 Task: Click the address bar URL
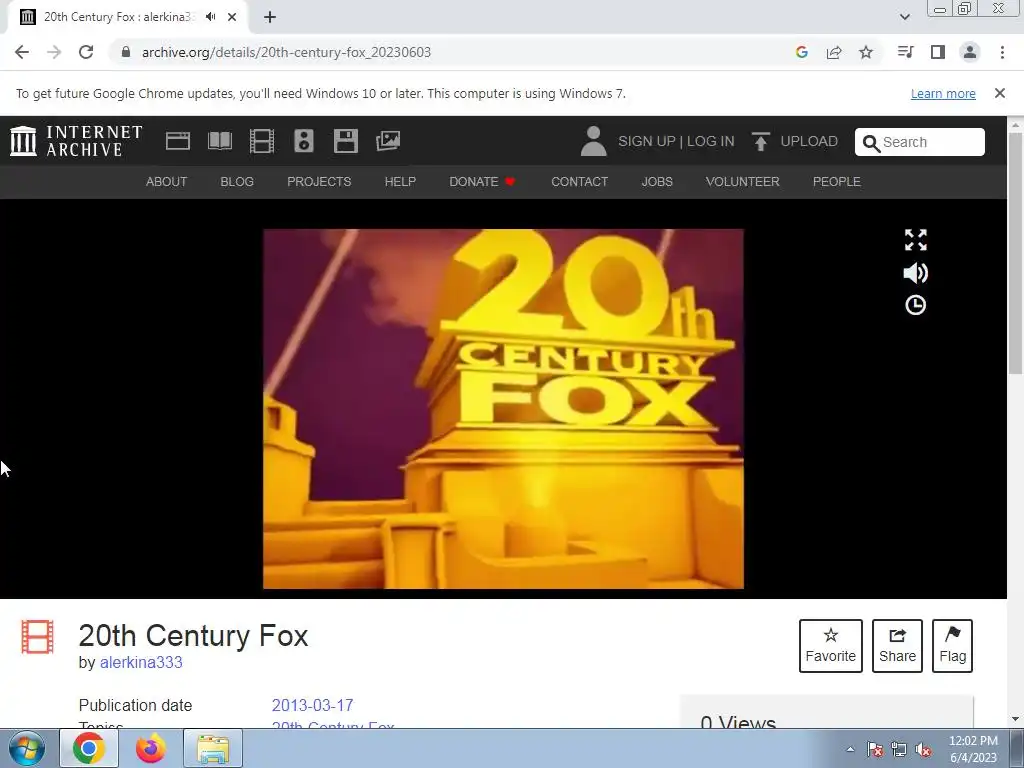click(x=286, y=52)
